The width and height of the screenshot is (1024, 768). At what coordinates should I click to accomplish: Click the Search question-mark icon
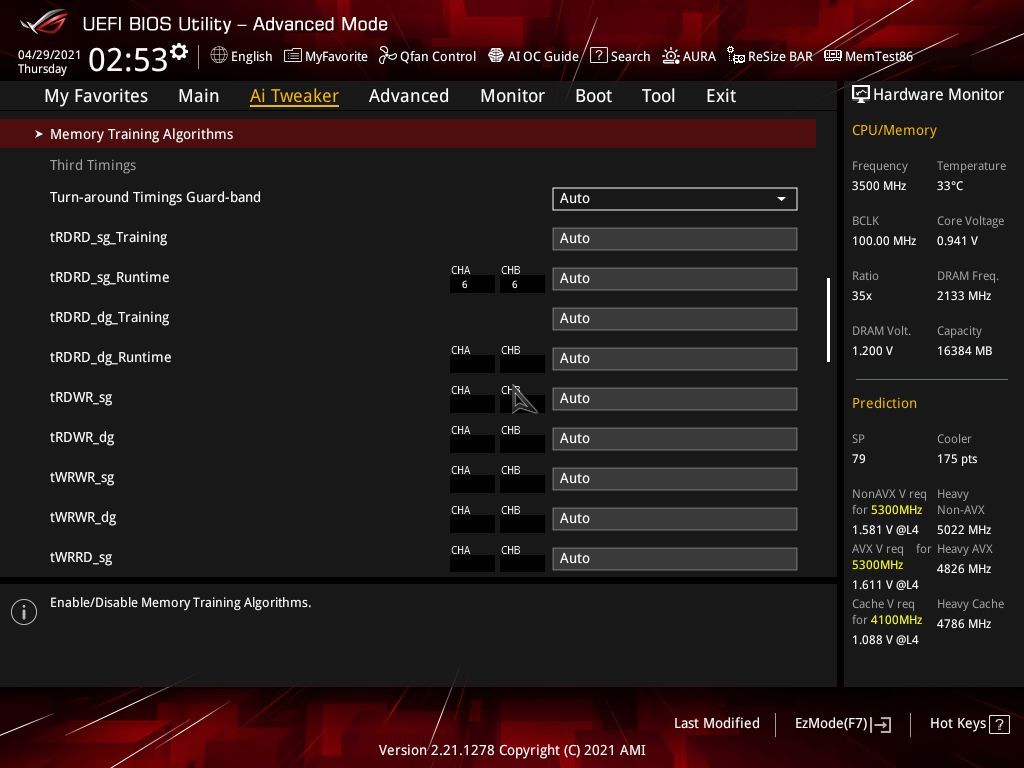(598, 56)
